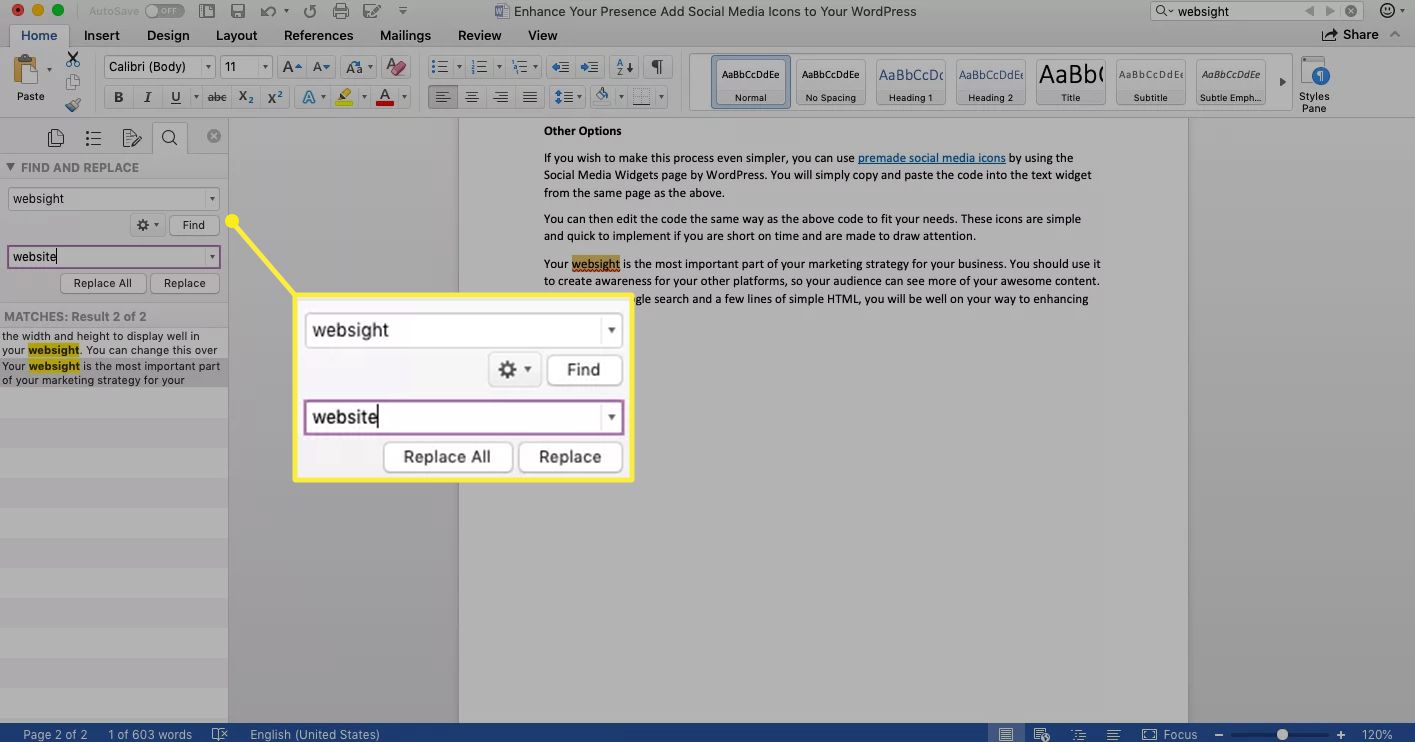The image size is (1415, 742).
Task: Click the Redo icon in title bar
Action: tap(309, 12)
